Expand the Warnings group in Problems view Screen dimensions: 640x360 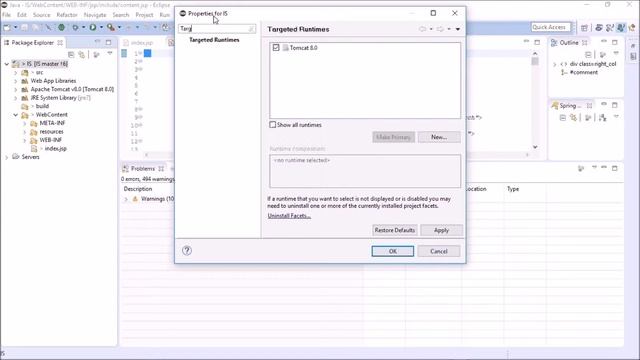click(126, 199)
